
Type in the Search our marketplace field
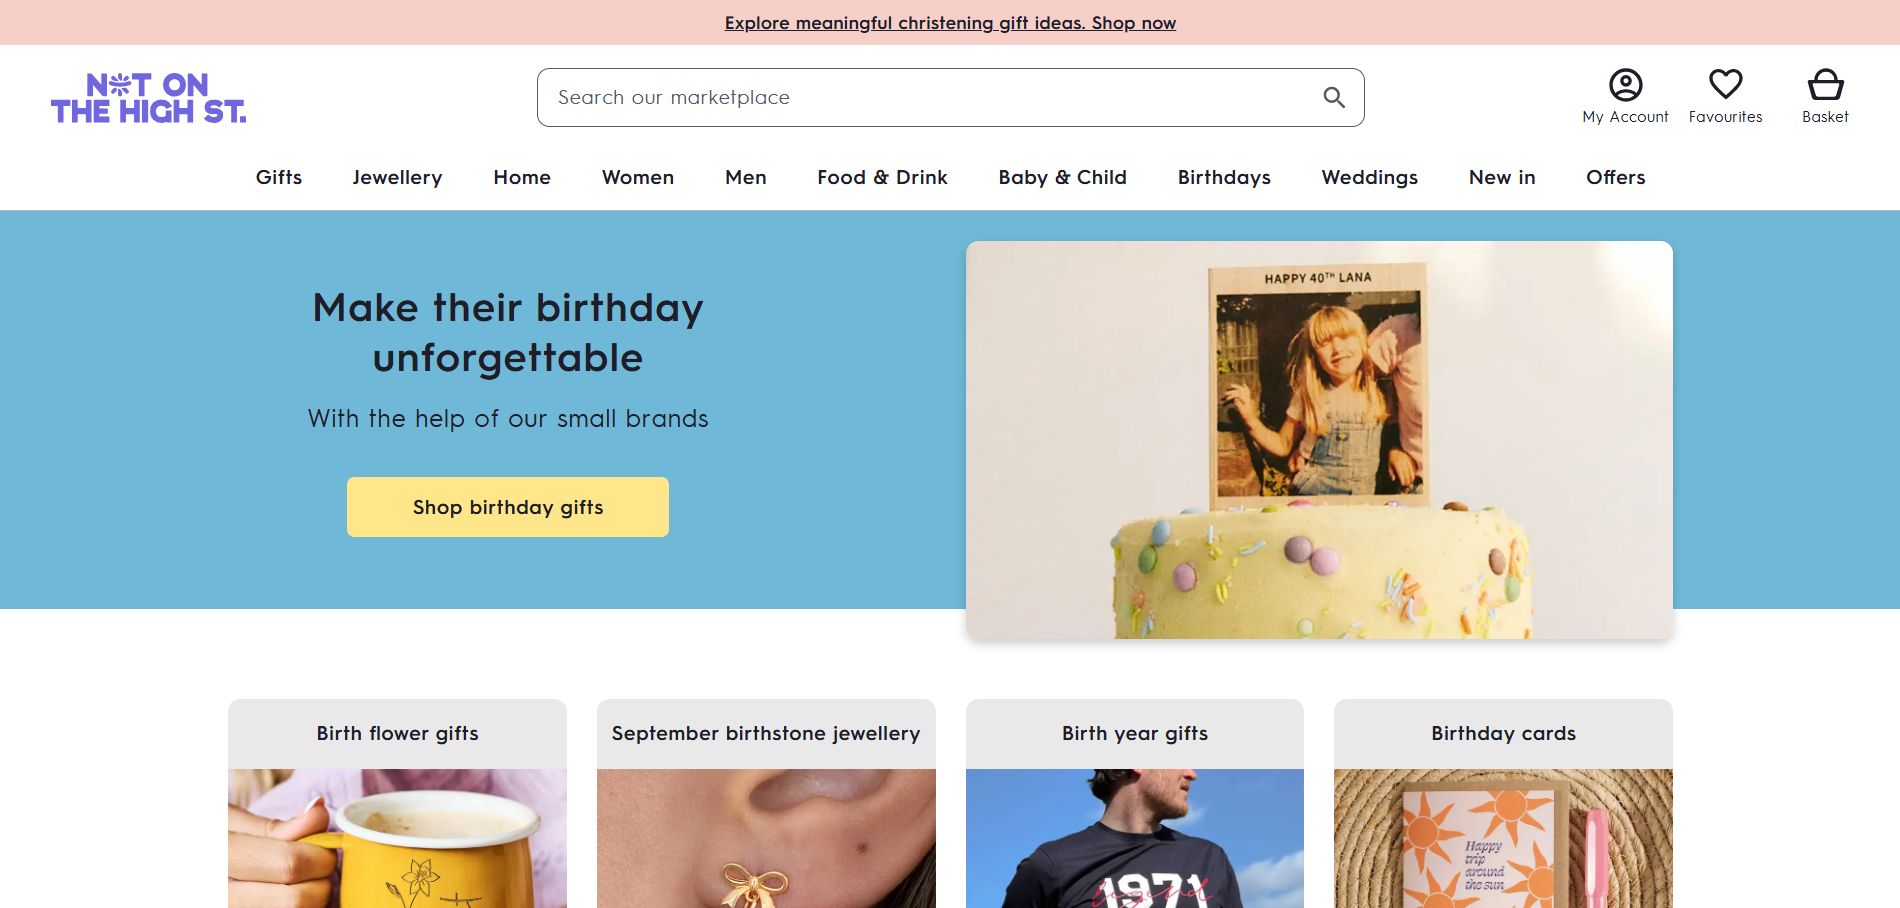tap(920, 97)
